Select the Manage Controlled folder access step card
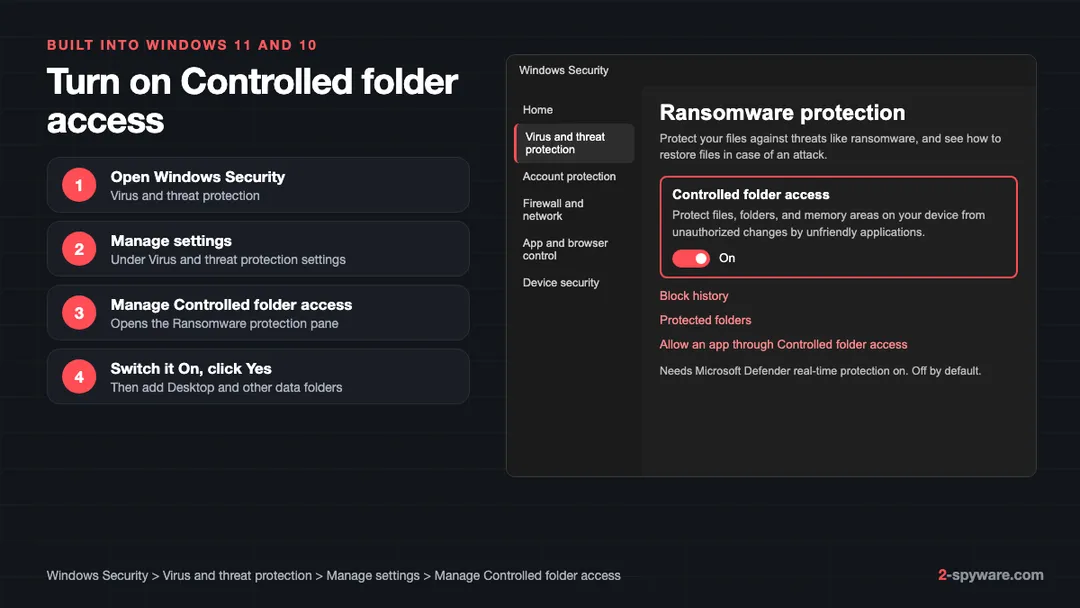Screen dimensions: 1080x608 [x=258, y=313]
